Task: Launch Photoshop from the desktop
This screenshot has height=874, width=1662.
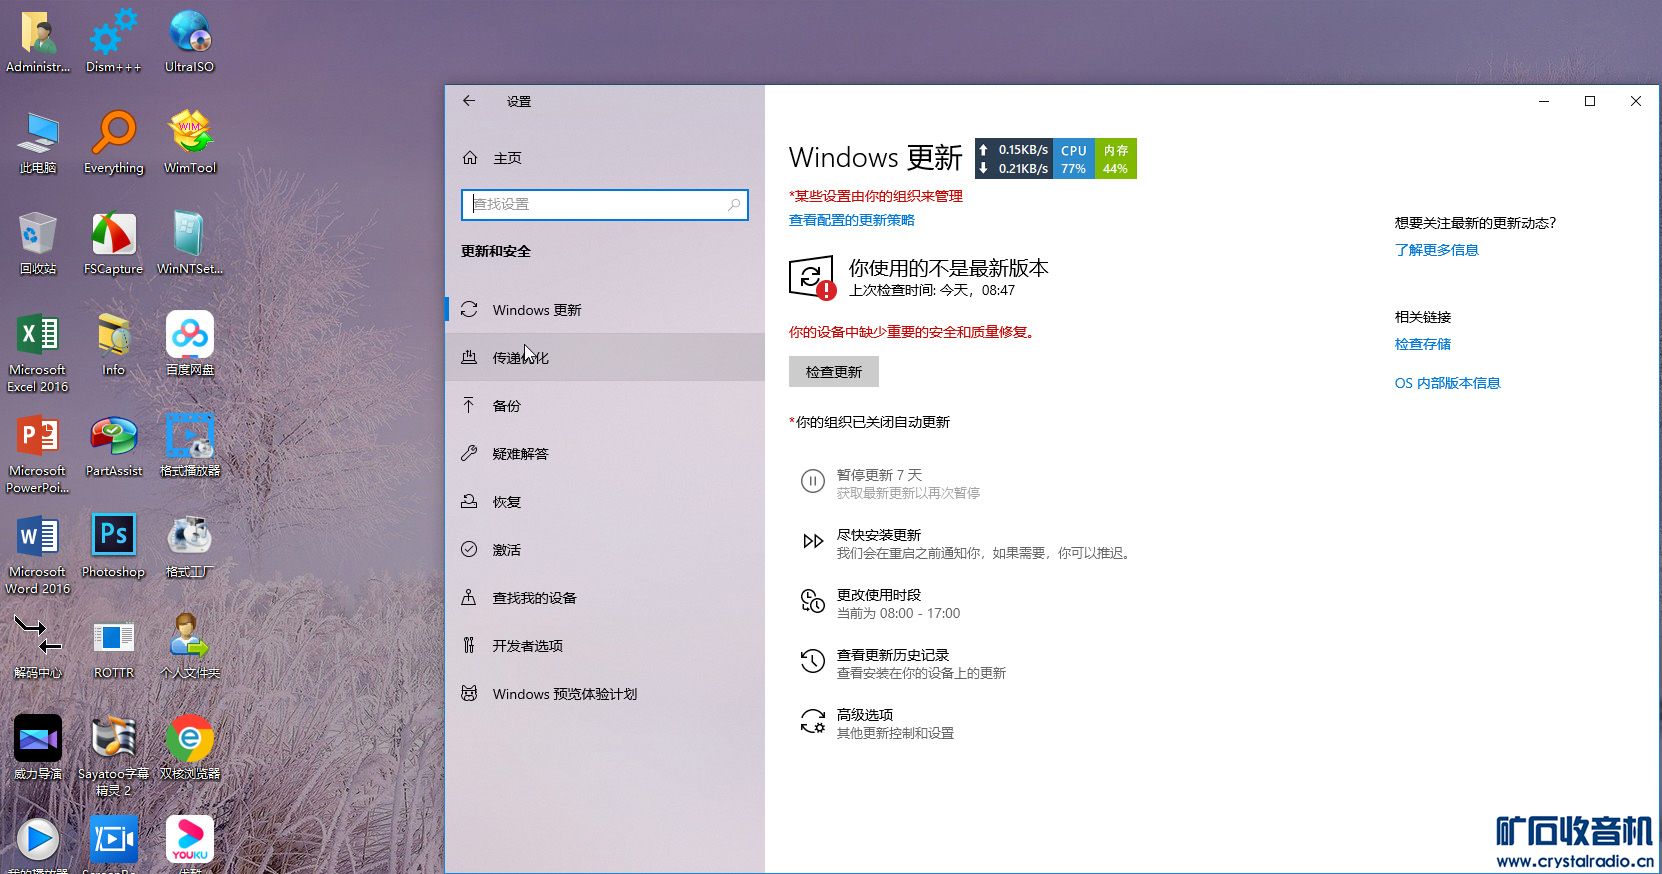Action: coord(113,545)
